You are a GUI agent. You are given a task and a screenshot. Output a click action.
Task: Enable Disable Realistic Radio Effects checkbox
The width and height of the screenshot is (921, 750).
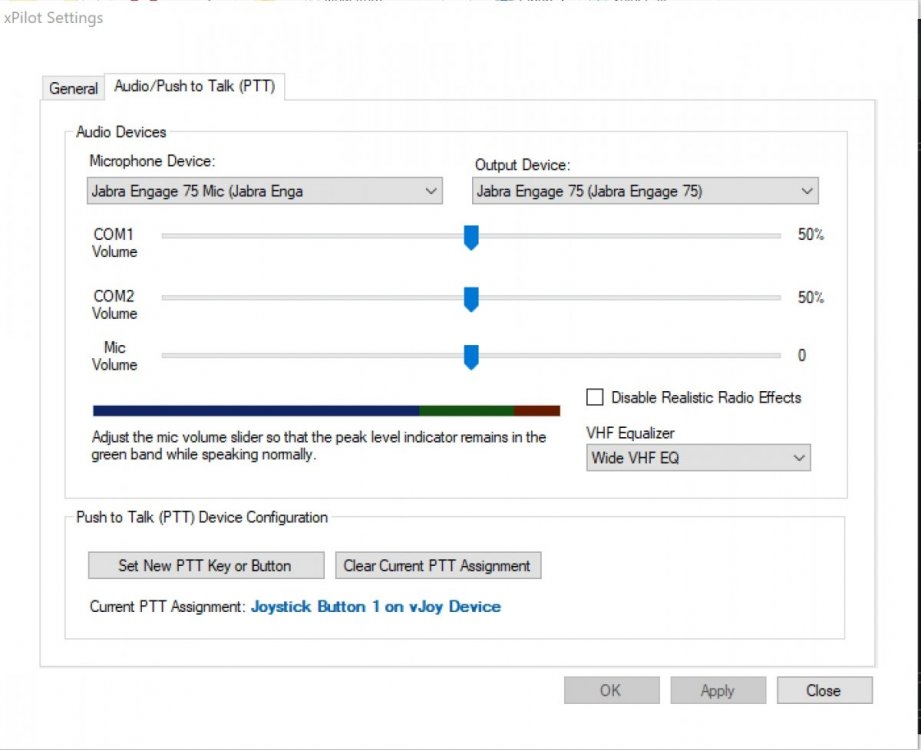point(595,398)
